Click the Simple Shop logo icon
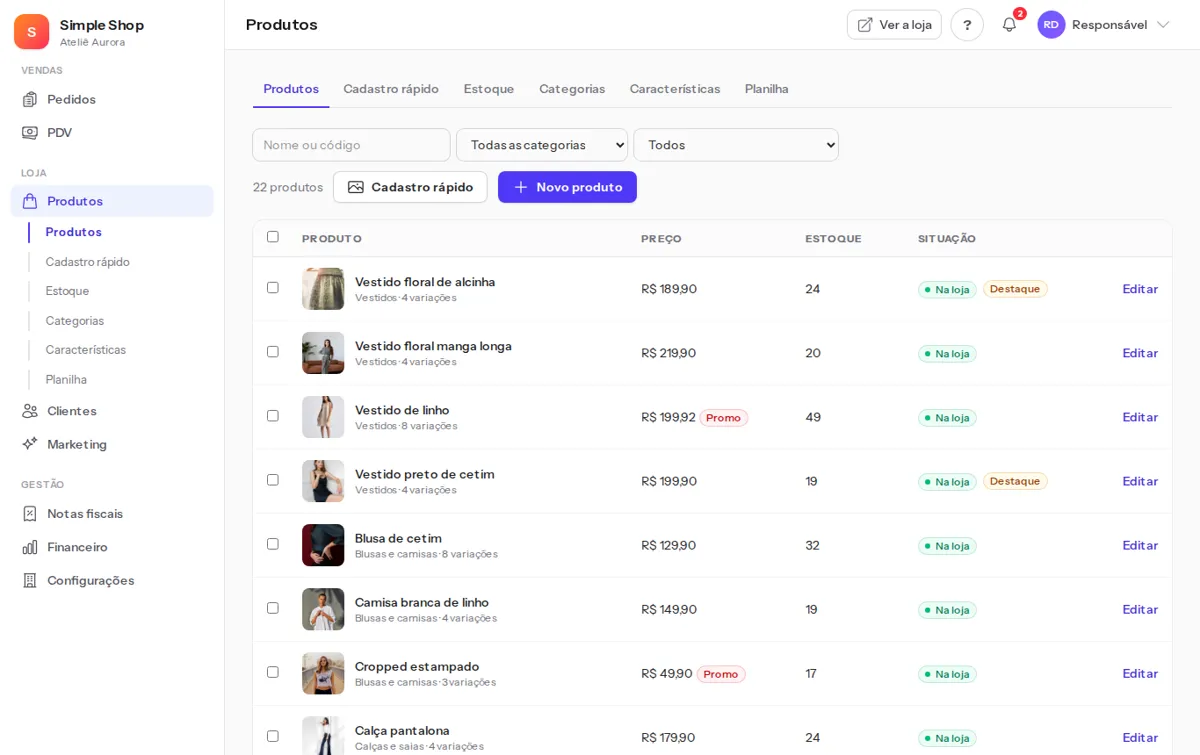1200x755 pixels. (x=31, y=32)
